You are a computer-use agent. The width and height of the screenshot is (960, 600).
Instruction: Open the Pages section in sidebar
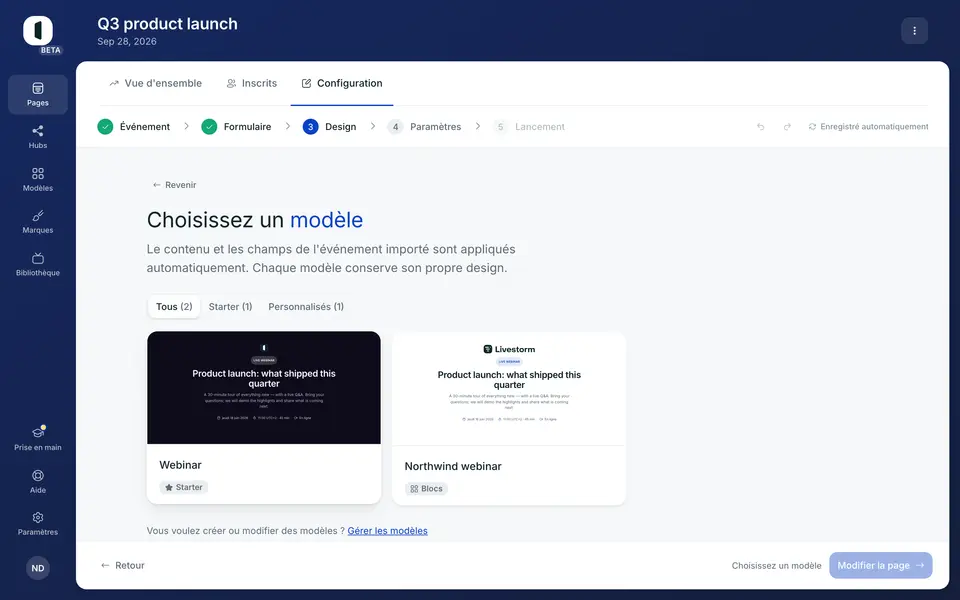[37, 94]
